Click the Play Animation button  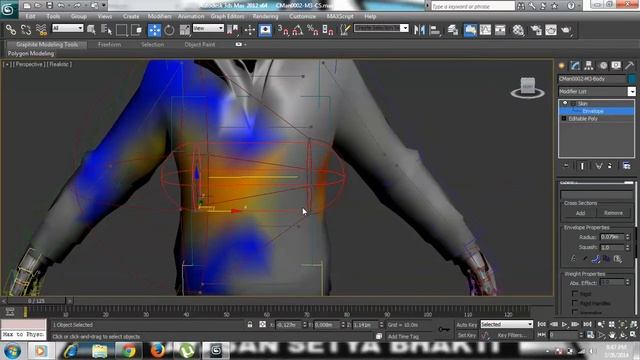(564, 324)
